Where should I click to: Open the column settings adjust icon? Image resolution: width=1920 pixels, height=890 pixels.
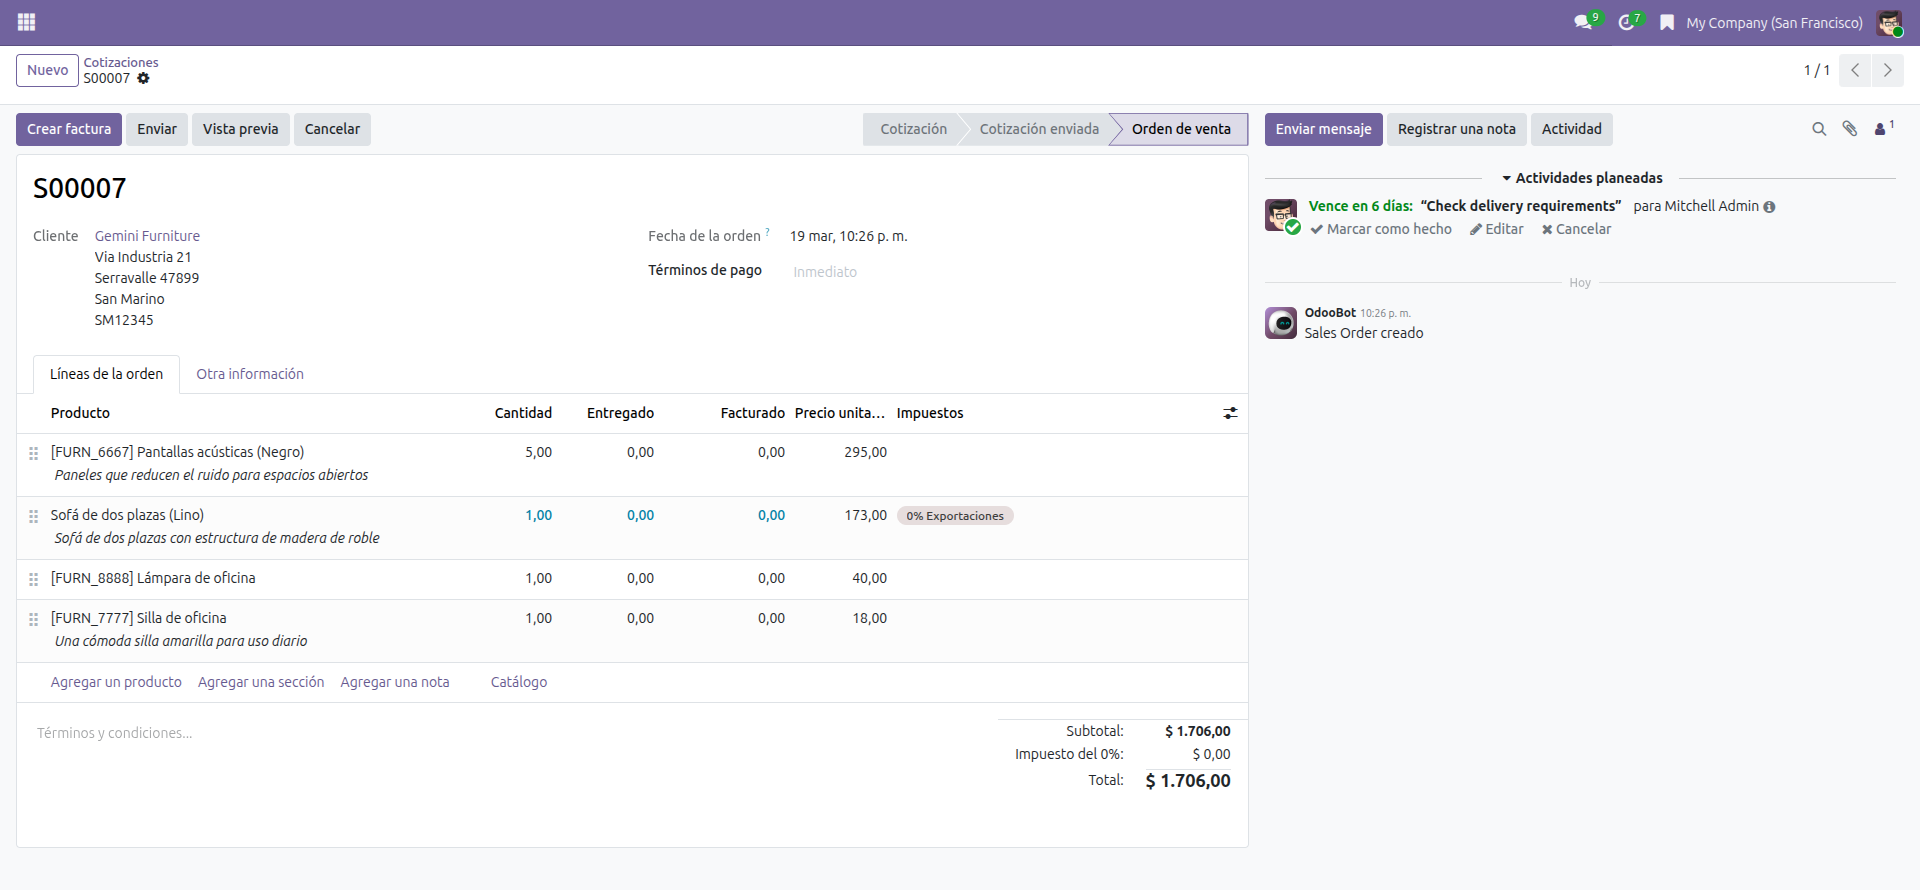(1230, 413)
